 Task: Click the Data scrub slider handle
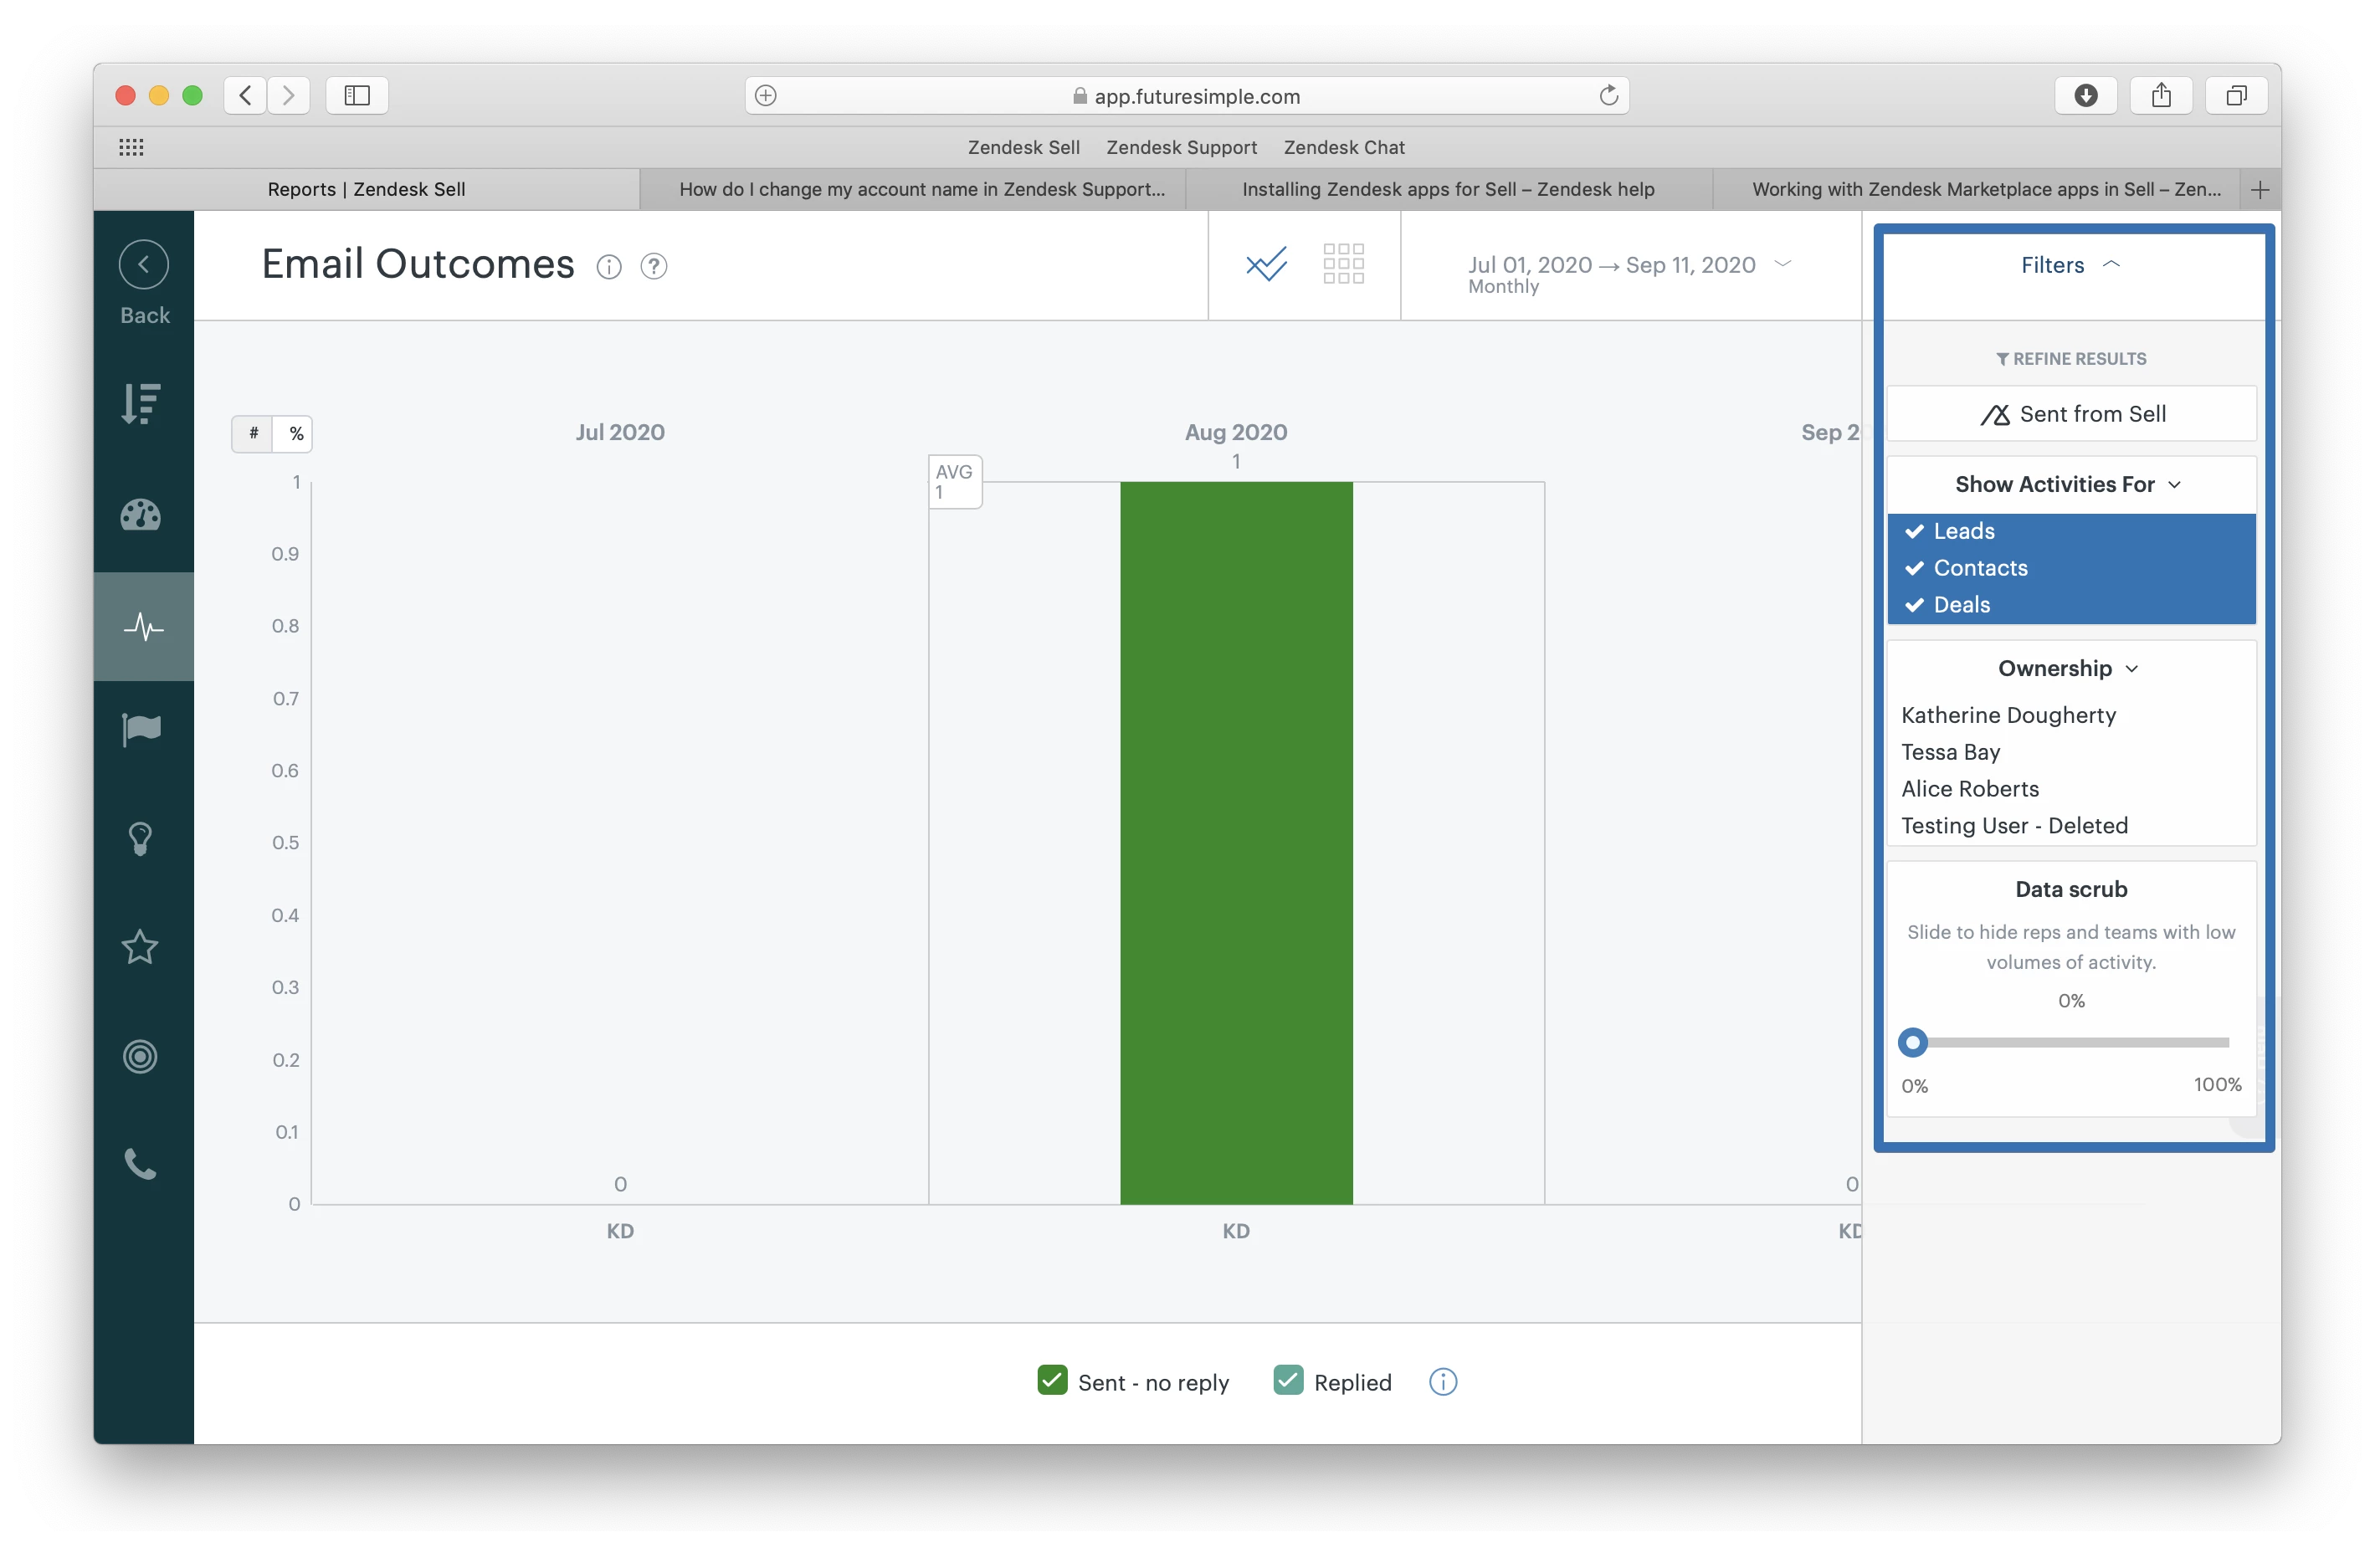(1913, 1043)
